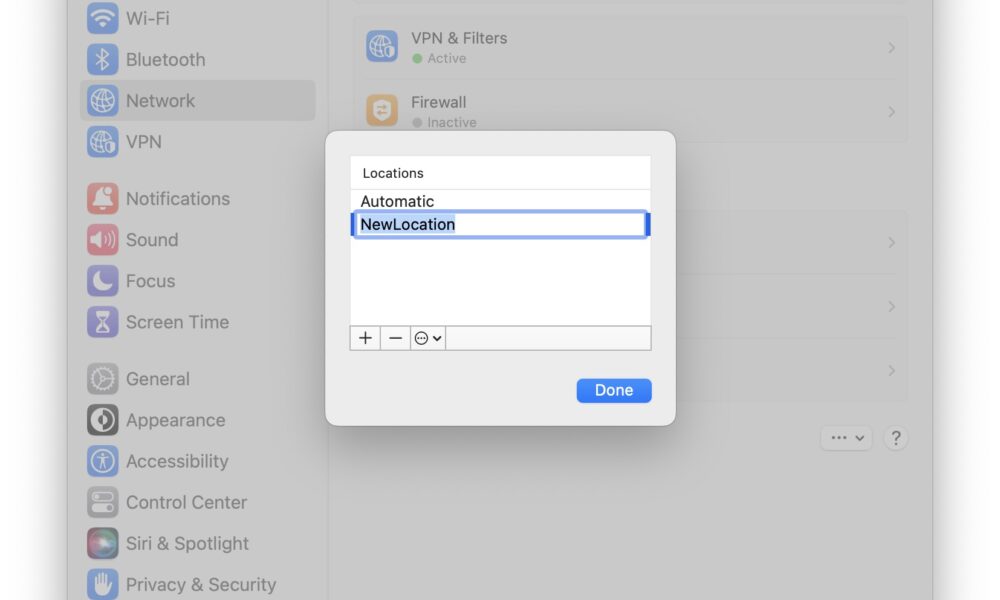1000x600 pixels.
Task: Open Focus moon icon
Action: 102,281
